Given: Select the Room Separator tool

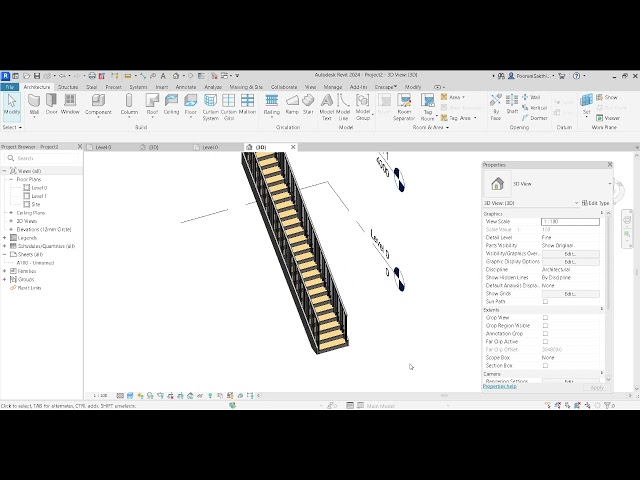Looking at the screenshot, I should (404, 107).
